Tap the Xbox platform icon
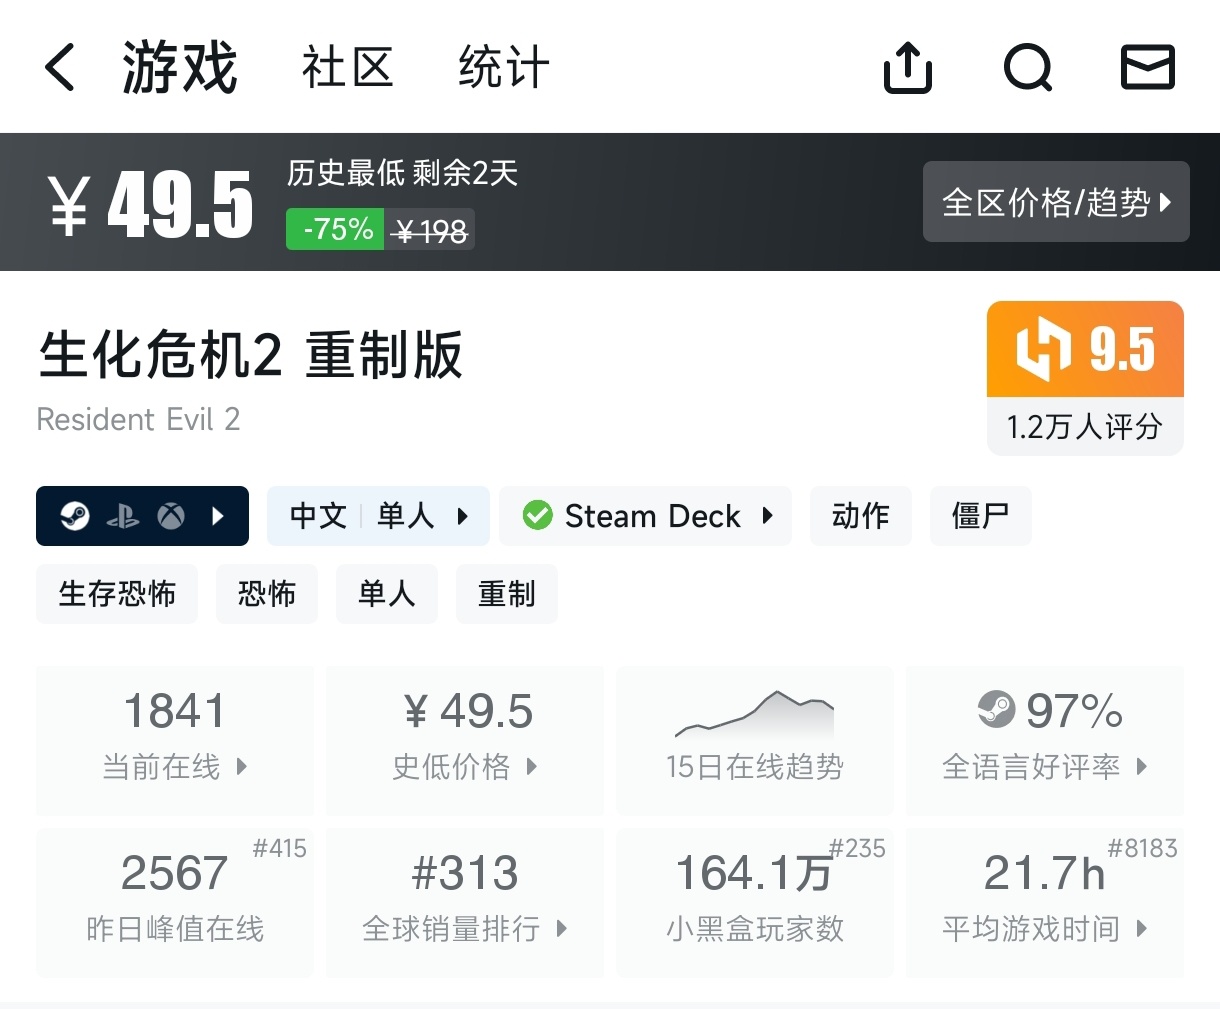 pos(171,516)
